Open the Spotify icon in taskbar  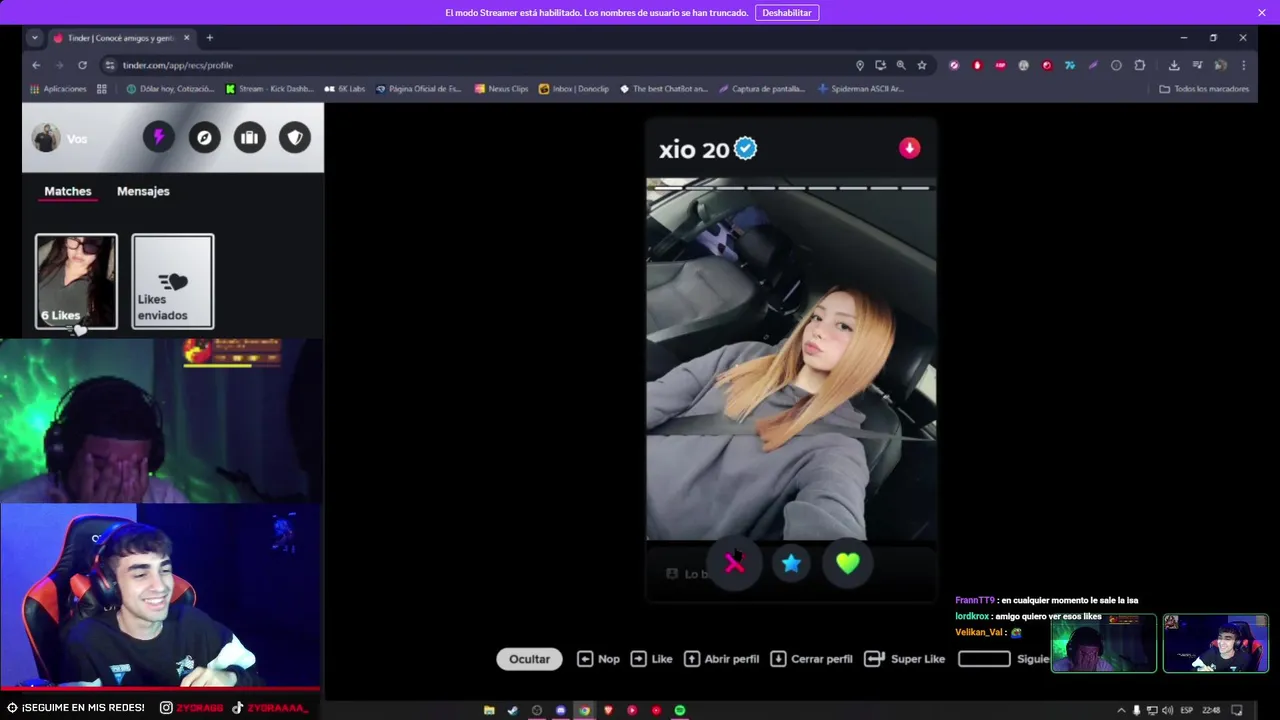[x=680, y=710]
